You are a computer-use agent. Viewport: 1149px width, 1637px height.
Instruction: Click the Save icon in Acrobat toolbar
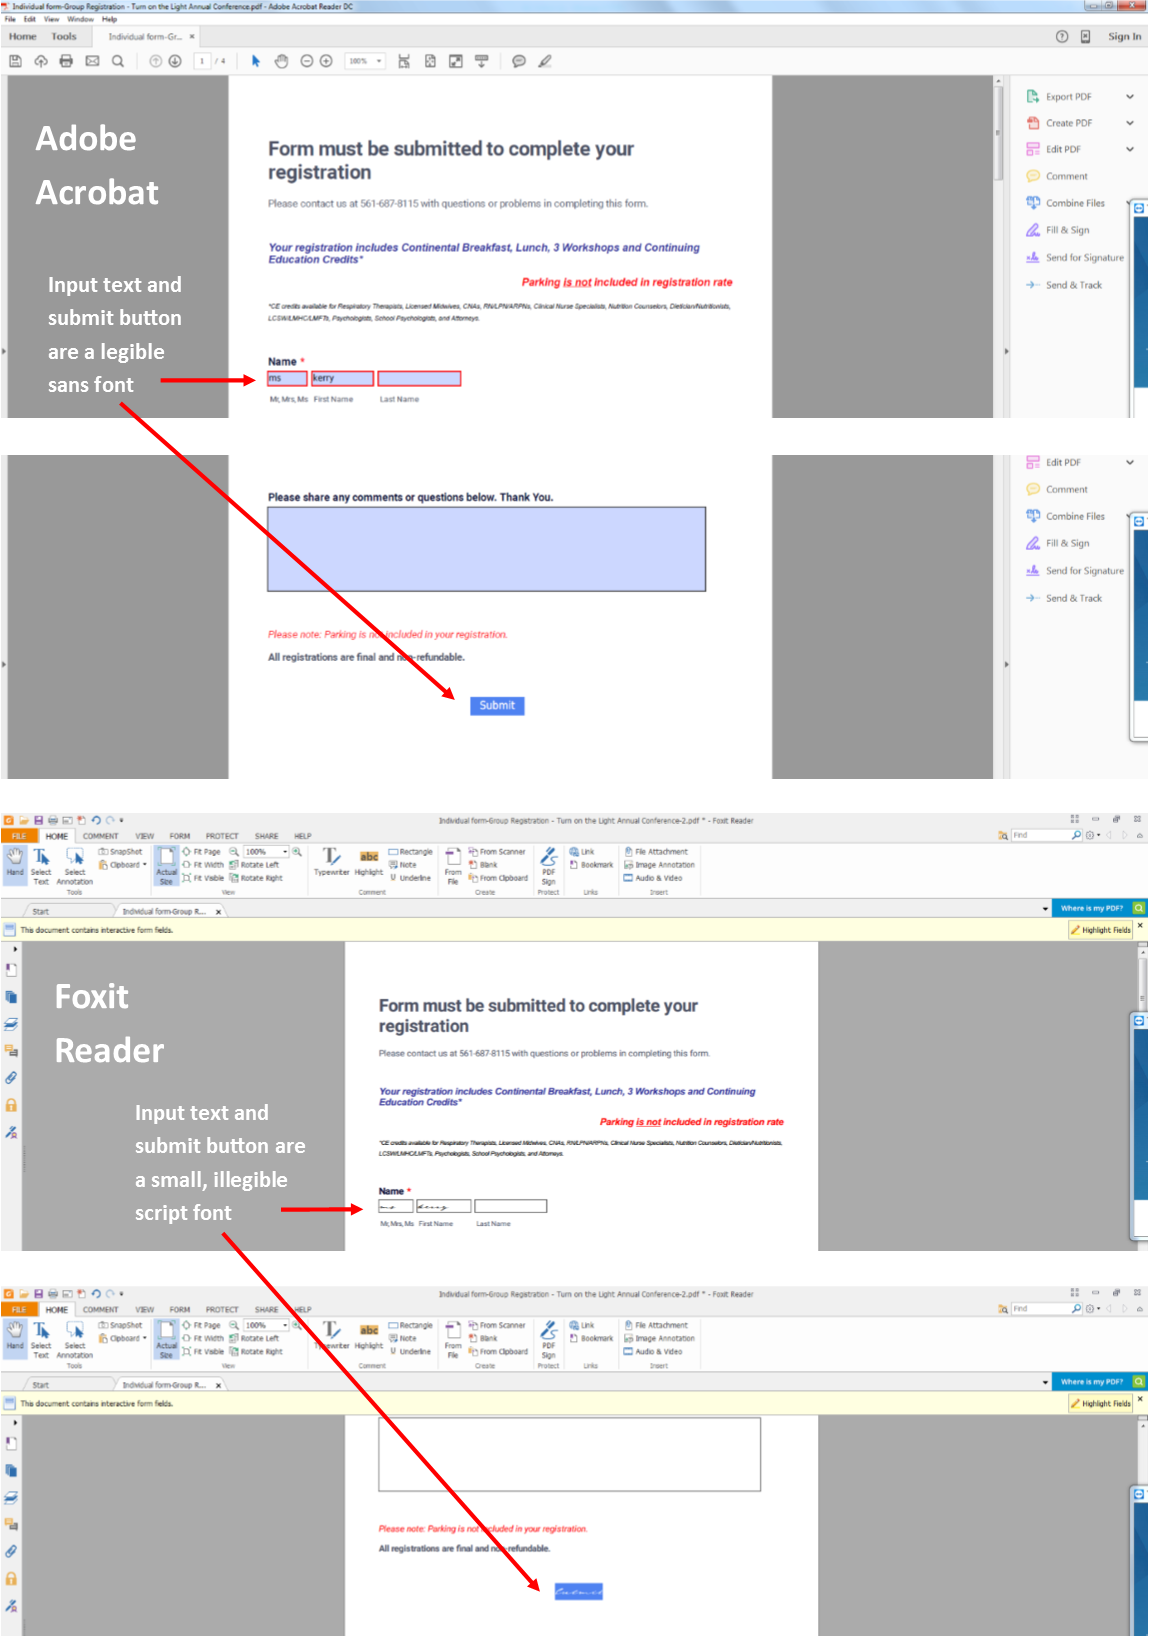coord(15,61)
